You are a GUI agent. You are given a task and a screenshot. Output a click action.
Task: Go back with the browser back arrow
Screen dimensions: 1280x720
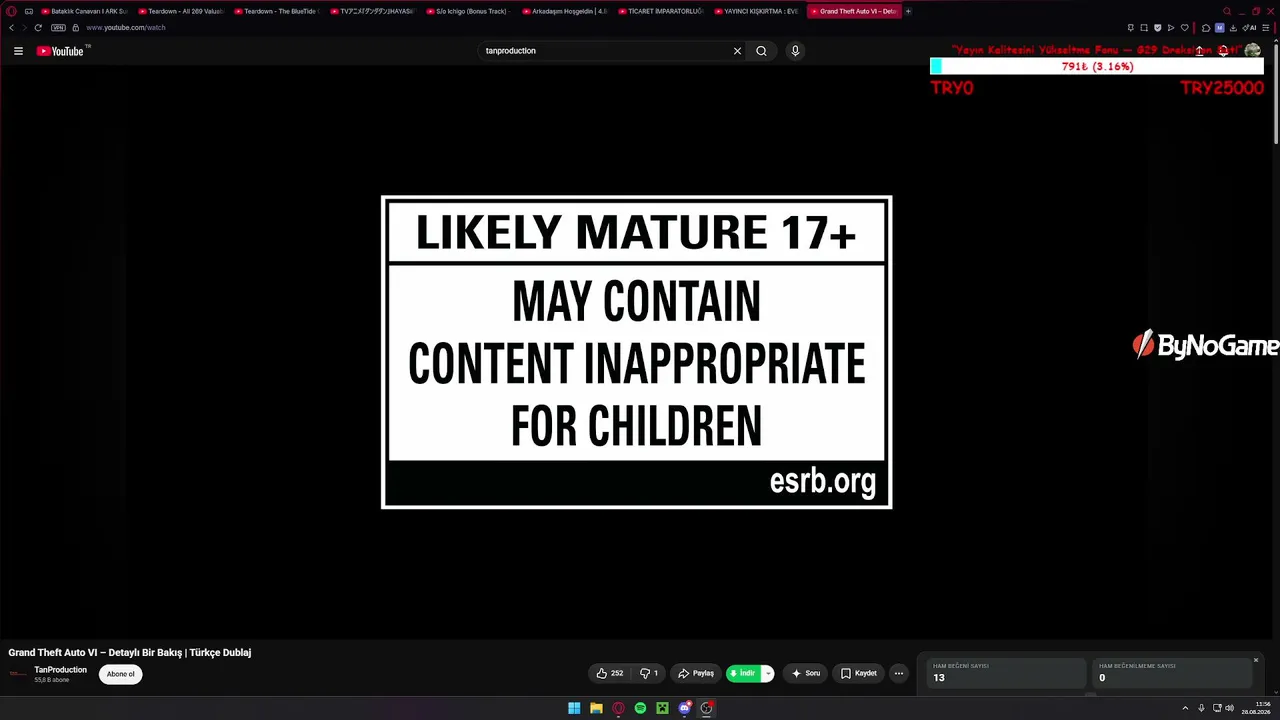pyautogui.click(x=11, y=28)
